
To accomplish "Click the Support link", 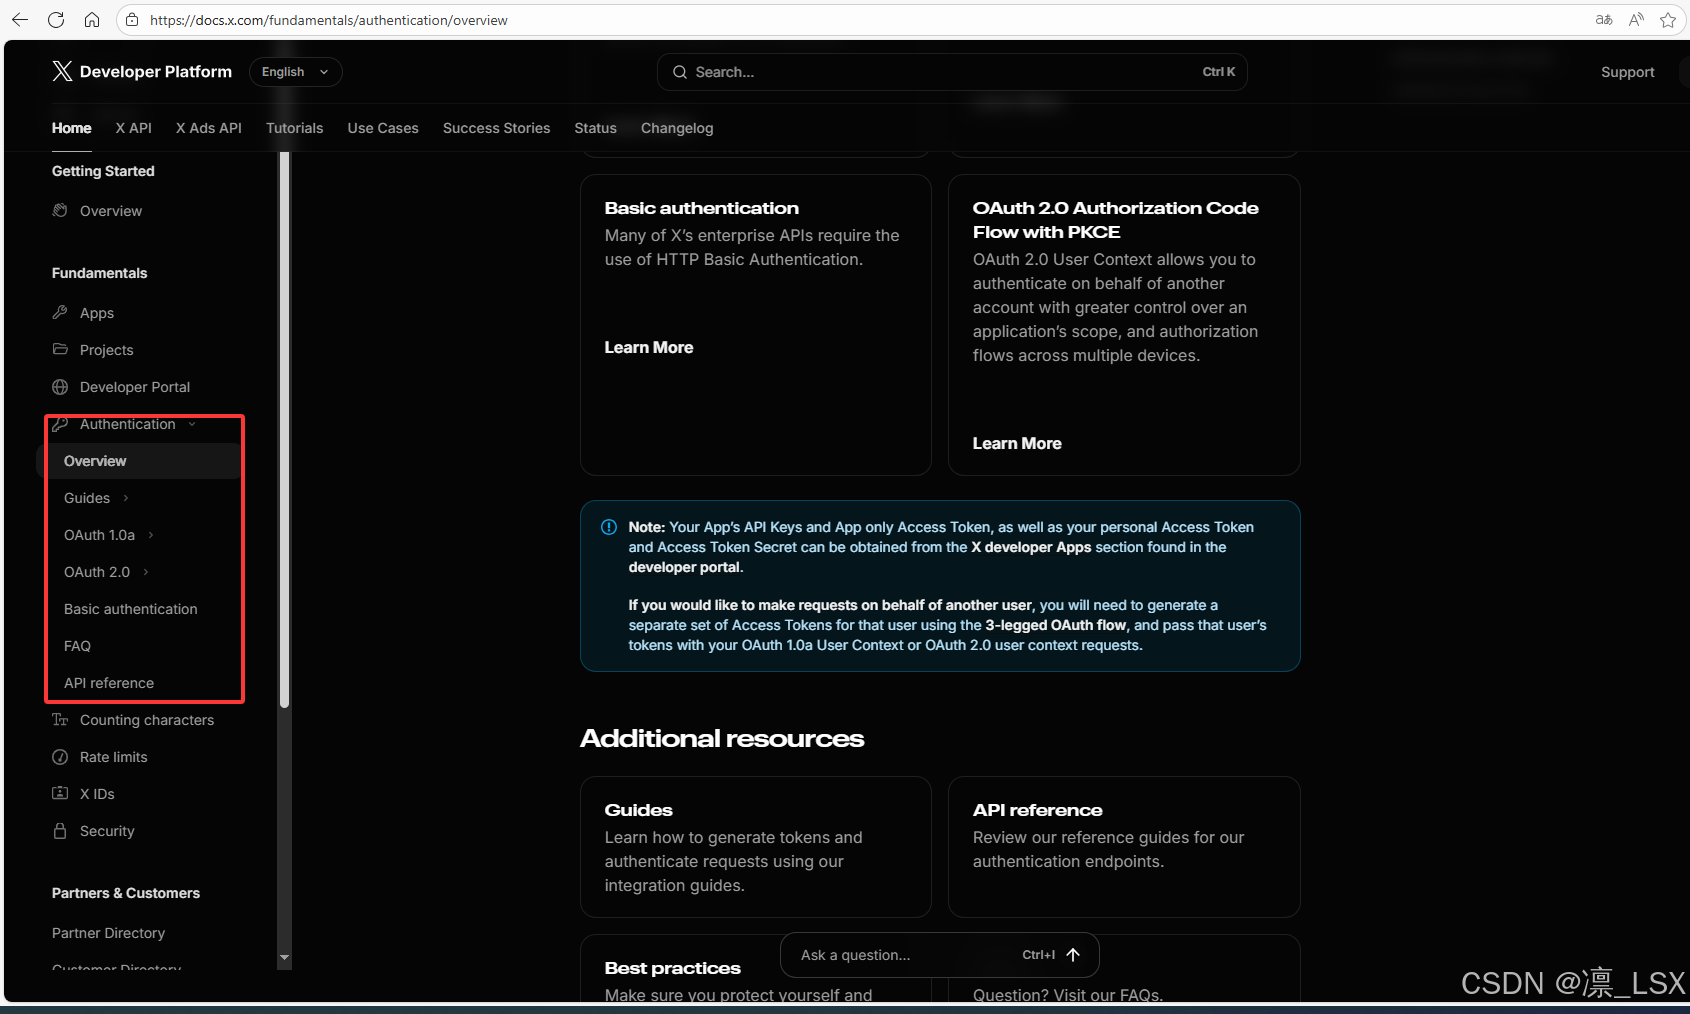I will click(1627, 72).
